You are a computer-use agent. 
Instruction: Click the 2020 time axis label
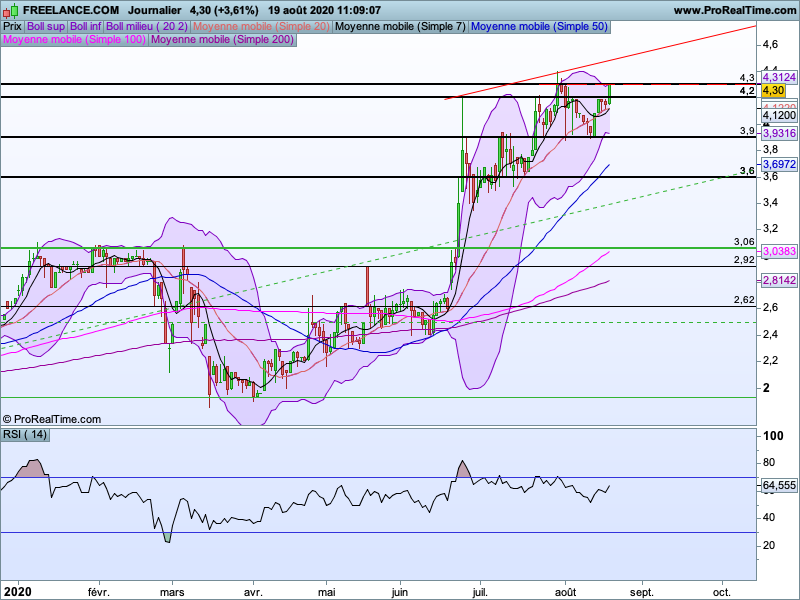(x=18, y=592)
